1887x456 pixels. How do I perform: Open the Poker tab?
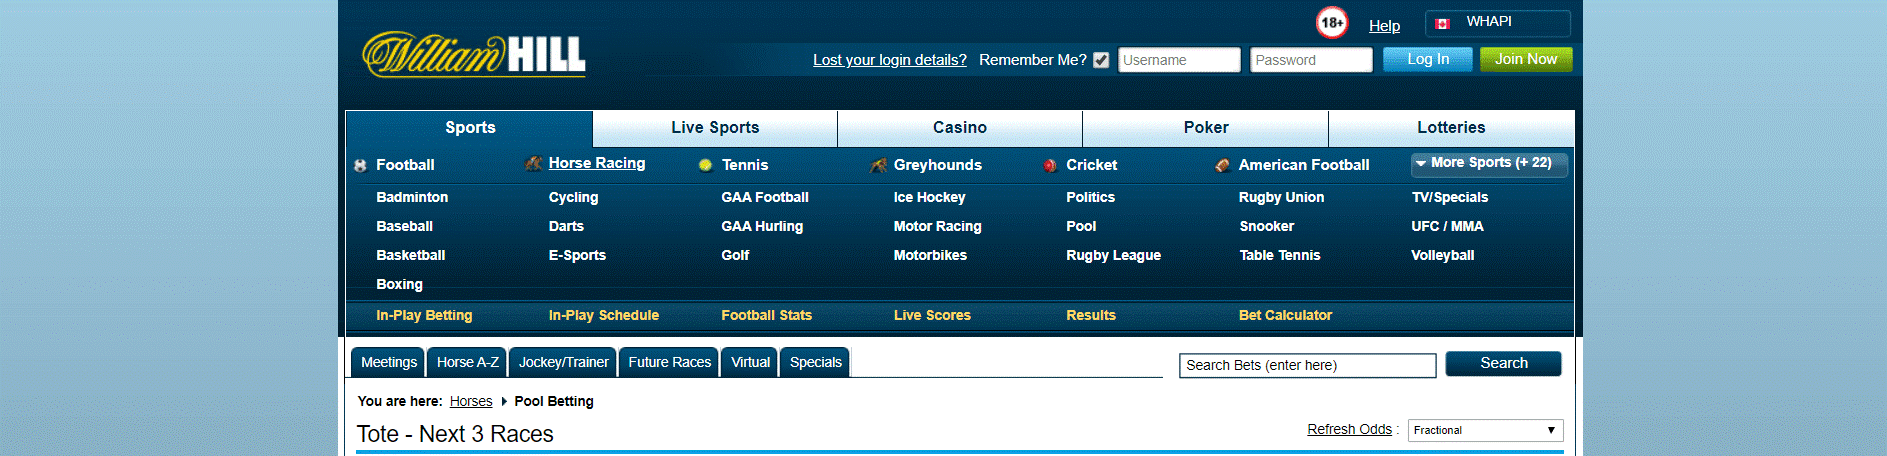pyautogui.click(x=1206, y=128)
